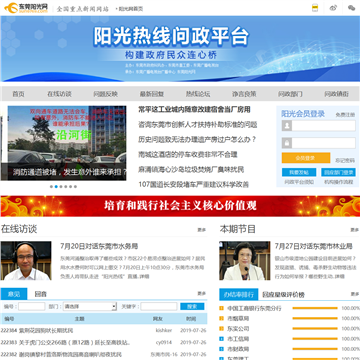Click orange square icon beside 东实公司
Image resolution: width=360 pixels, height=360 pixels.
222,329
